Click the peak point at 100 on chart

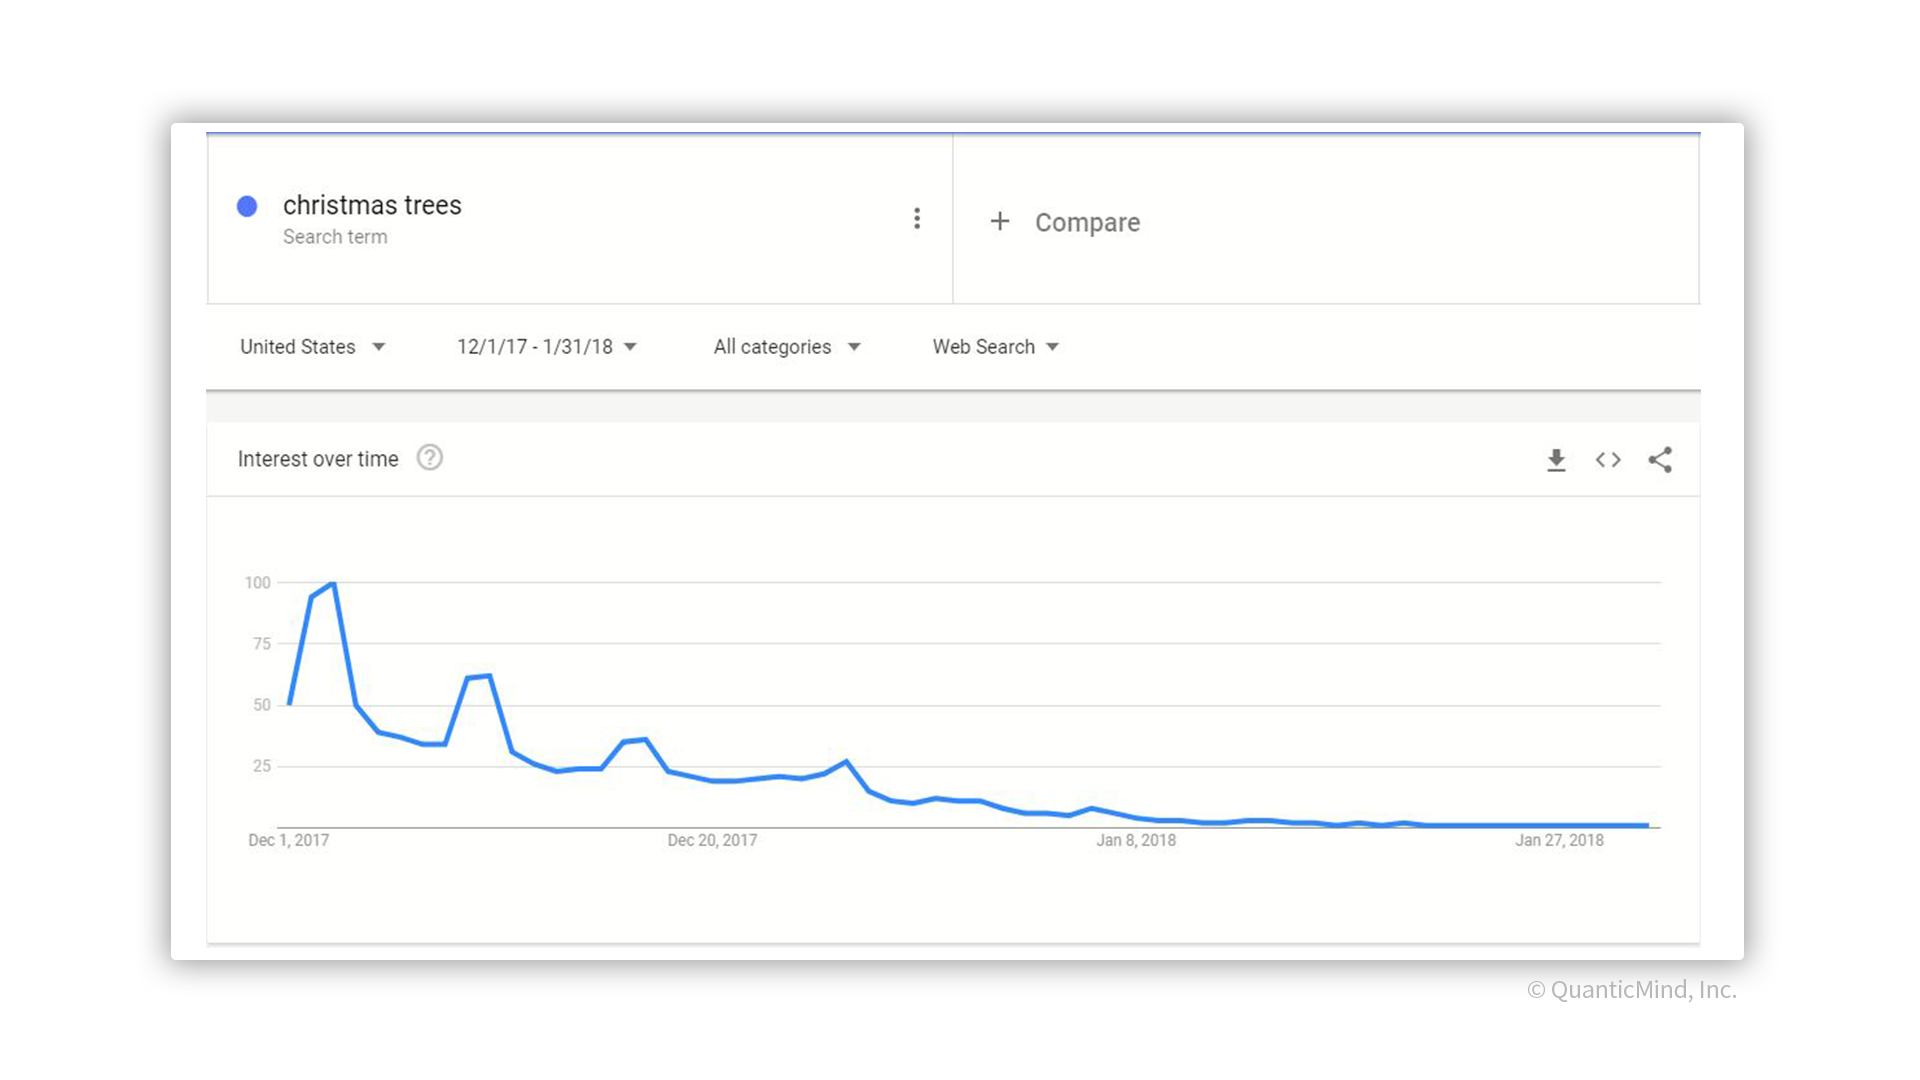pos(333,583)
